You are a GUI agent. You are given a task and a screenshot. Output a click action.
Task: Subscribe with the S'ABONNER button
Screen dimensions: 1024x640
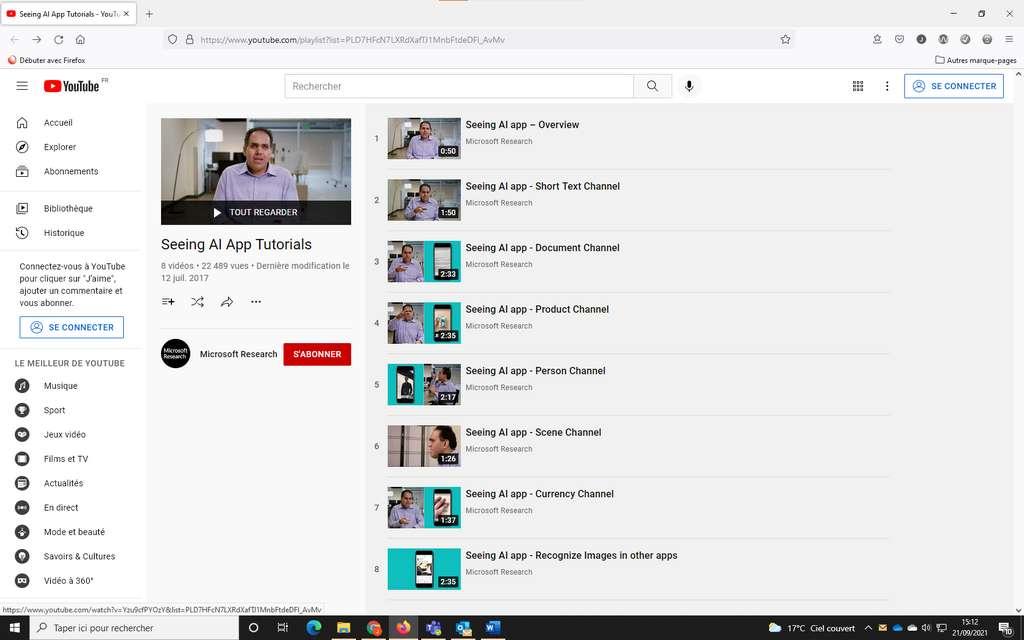coord(317,354)
